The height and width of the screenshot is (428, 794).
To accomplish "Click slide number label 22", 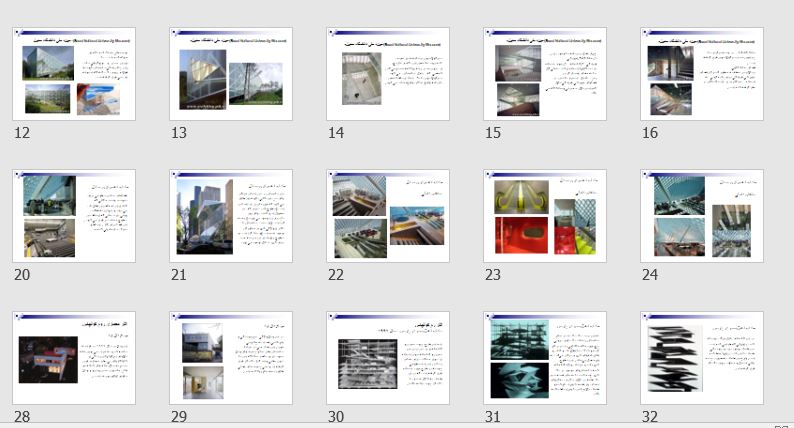I will (336, 275).
